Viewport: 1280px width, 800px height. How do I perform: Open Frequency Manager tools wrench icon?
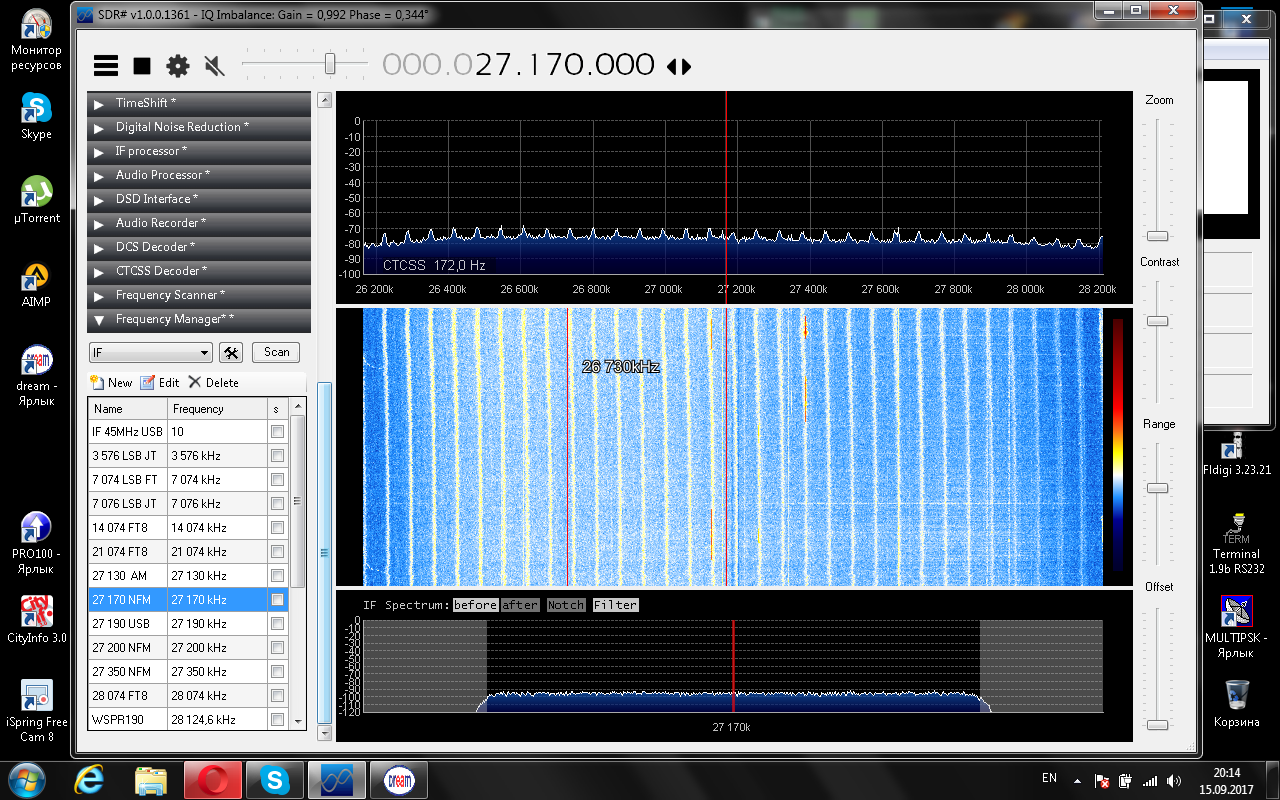[231, 352]
